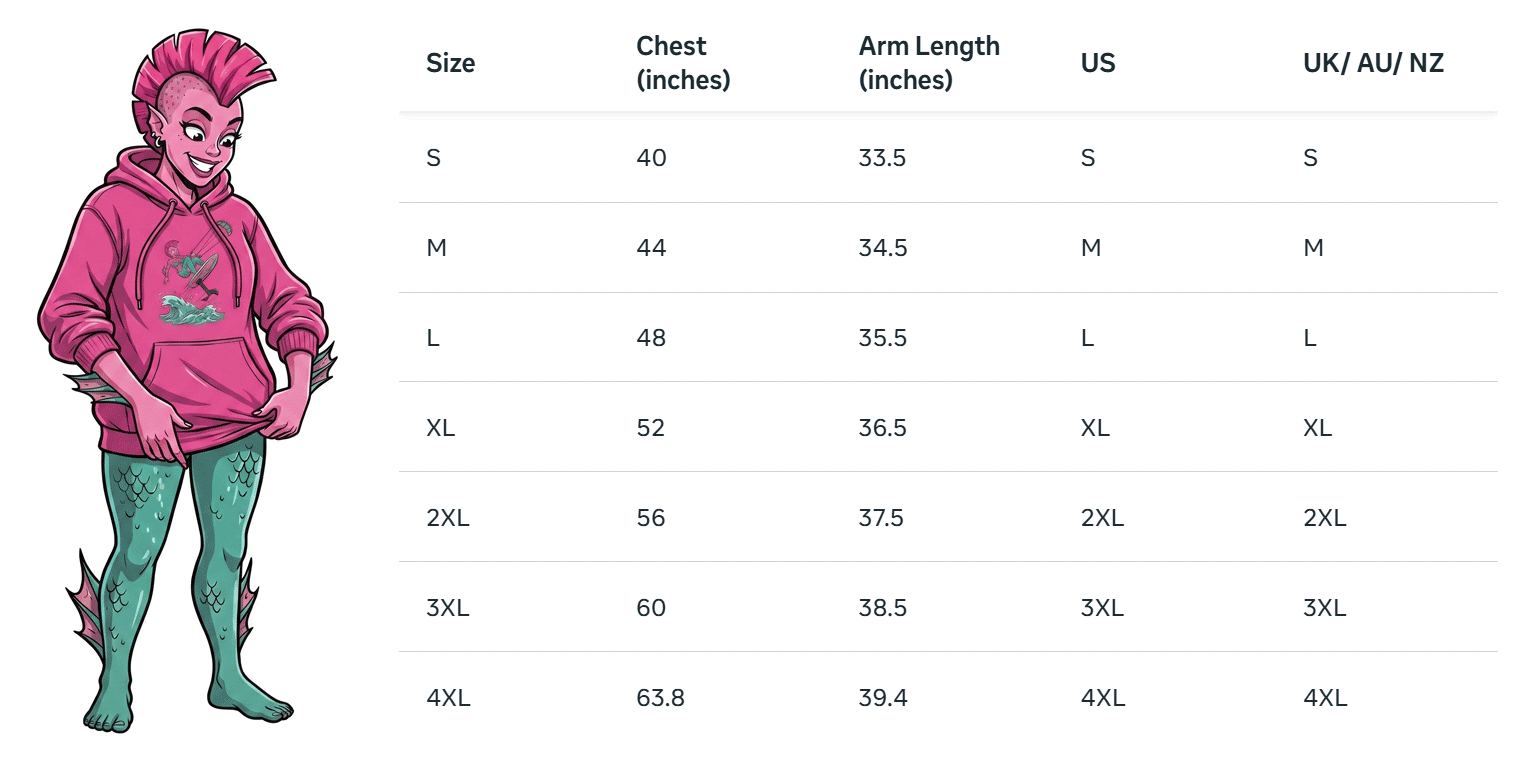Click 3XL in the US column
The width and height of the screenshot is (1520, 767).
1102,608
